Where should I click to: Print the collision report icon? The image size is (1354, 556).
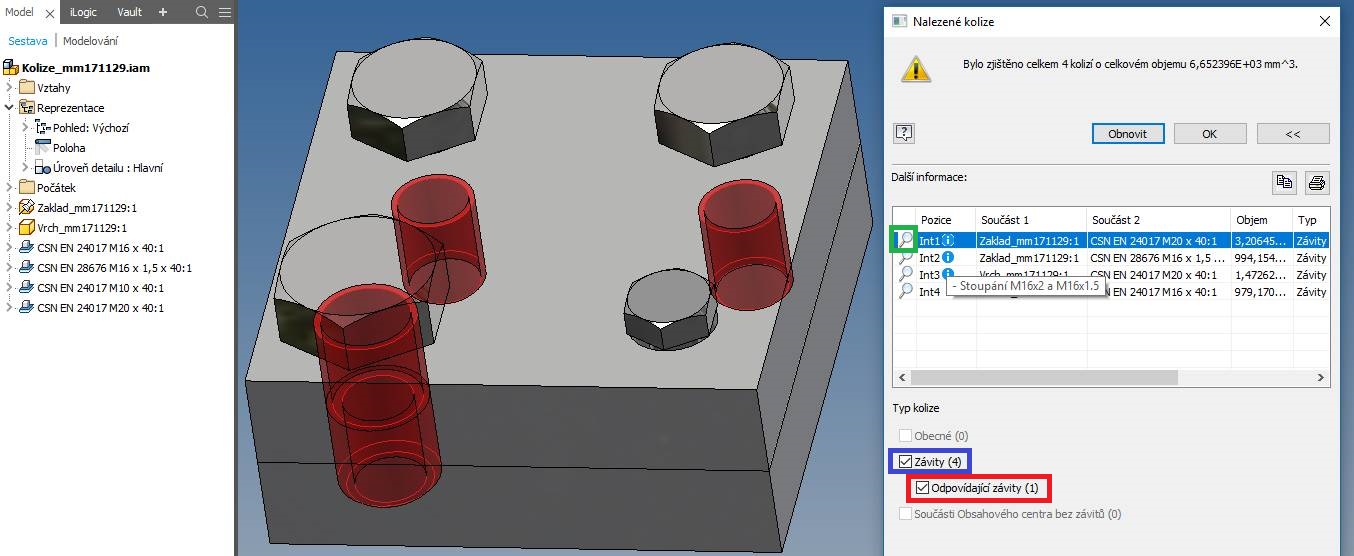point(1317,182)
